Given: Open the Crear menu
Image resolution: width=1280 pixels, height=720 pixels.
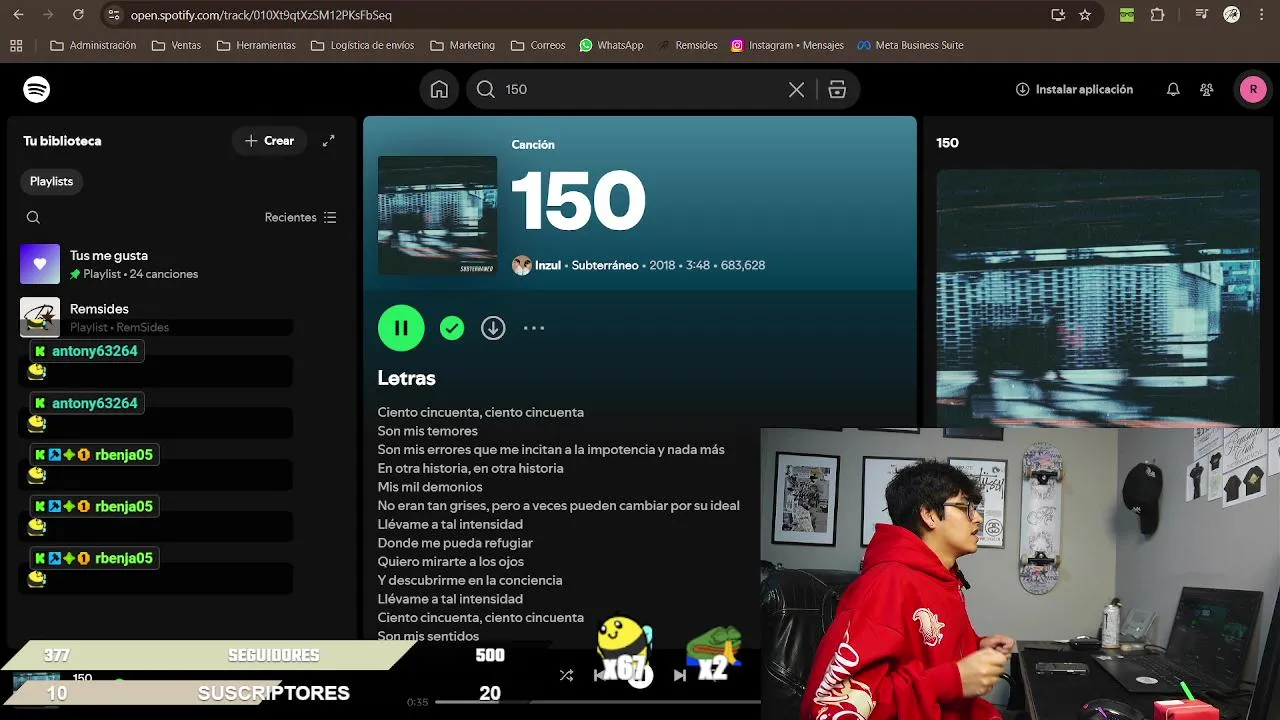Looking at the screenshot, I should (269, 141).
